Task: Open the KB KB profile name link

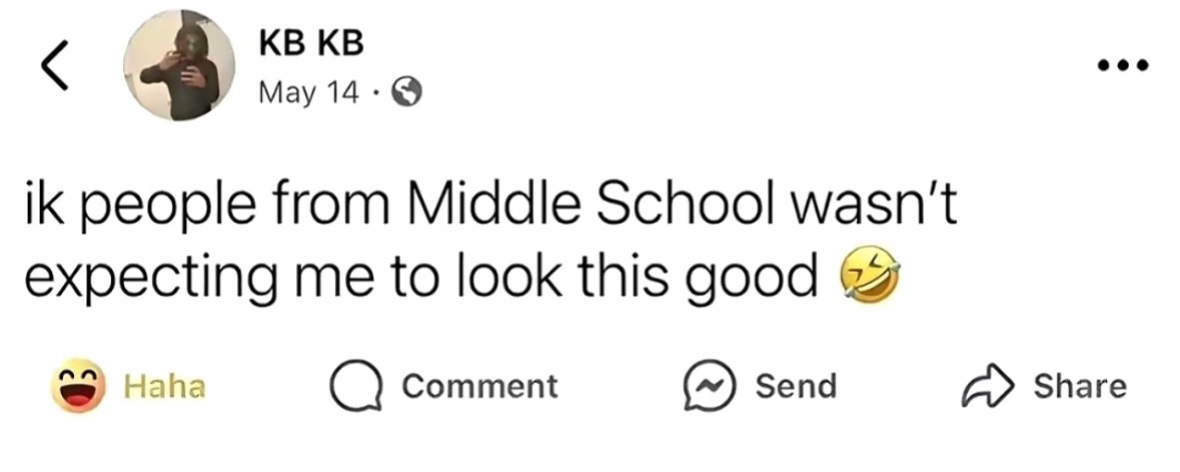Action: [311, 44]
